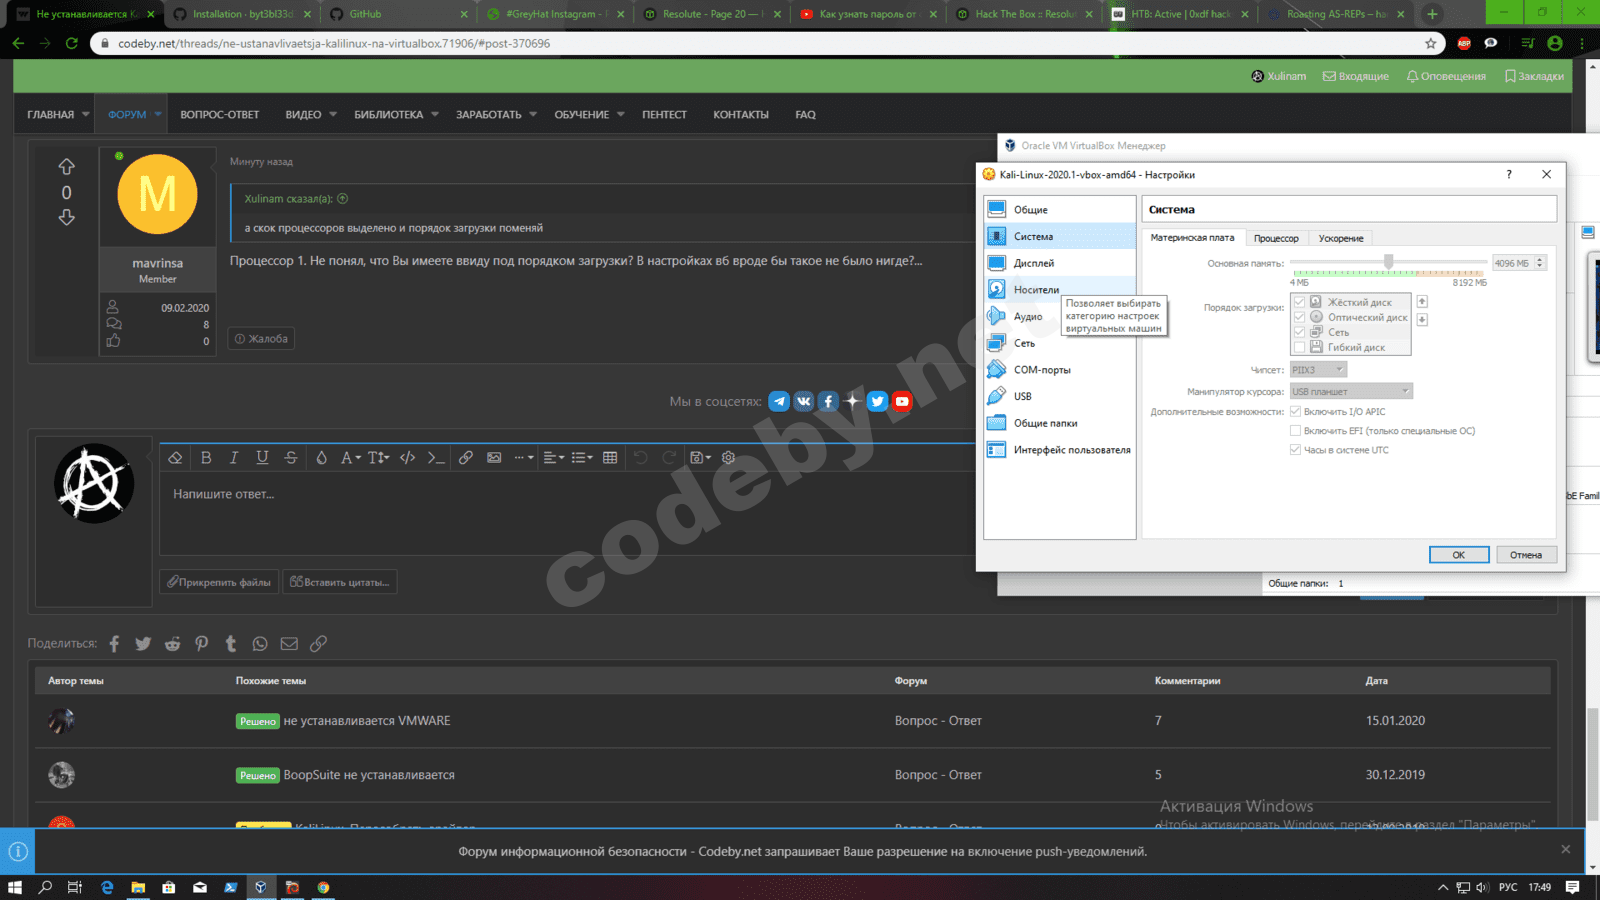Toggle the Включить EFI checkbox

pos(1296,431)
